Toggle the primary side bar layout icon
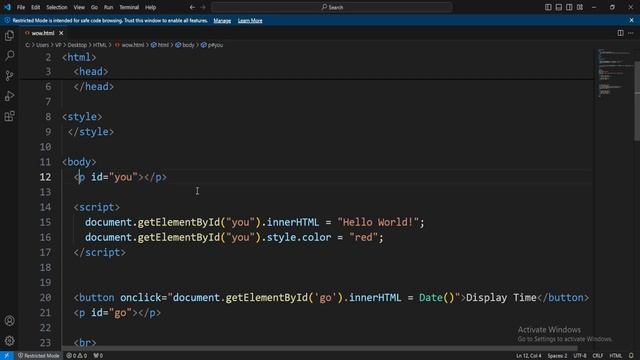This screenshot has height=360, width=640. (548, 7)
